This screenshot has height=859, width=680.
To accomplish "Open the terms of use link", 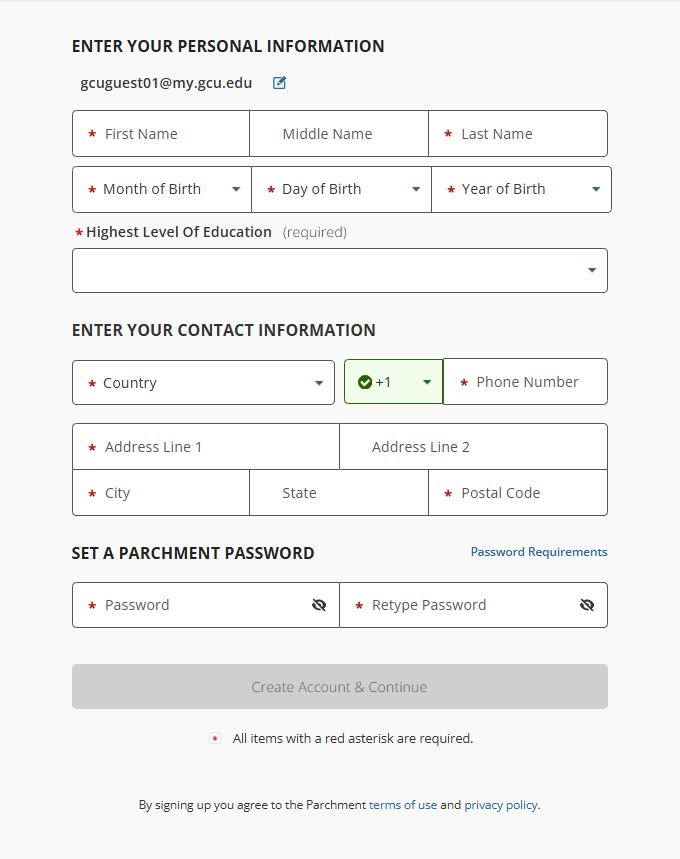I will (x=403, y=805).
